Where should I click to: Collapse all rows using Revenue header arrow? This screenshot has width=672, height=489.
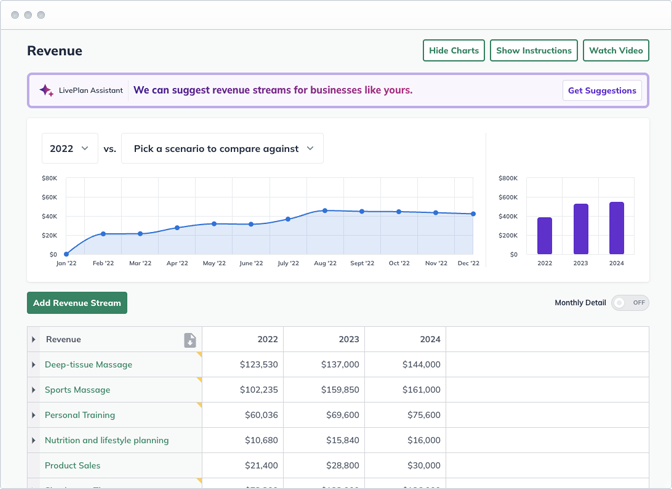click(34, 340)
